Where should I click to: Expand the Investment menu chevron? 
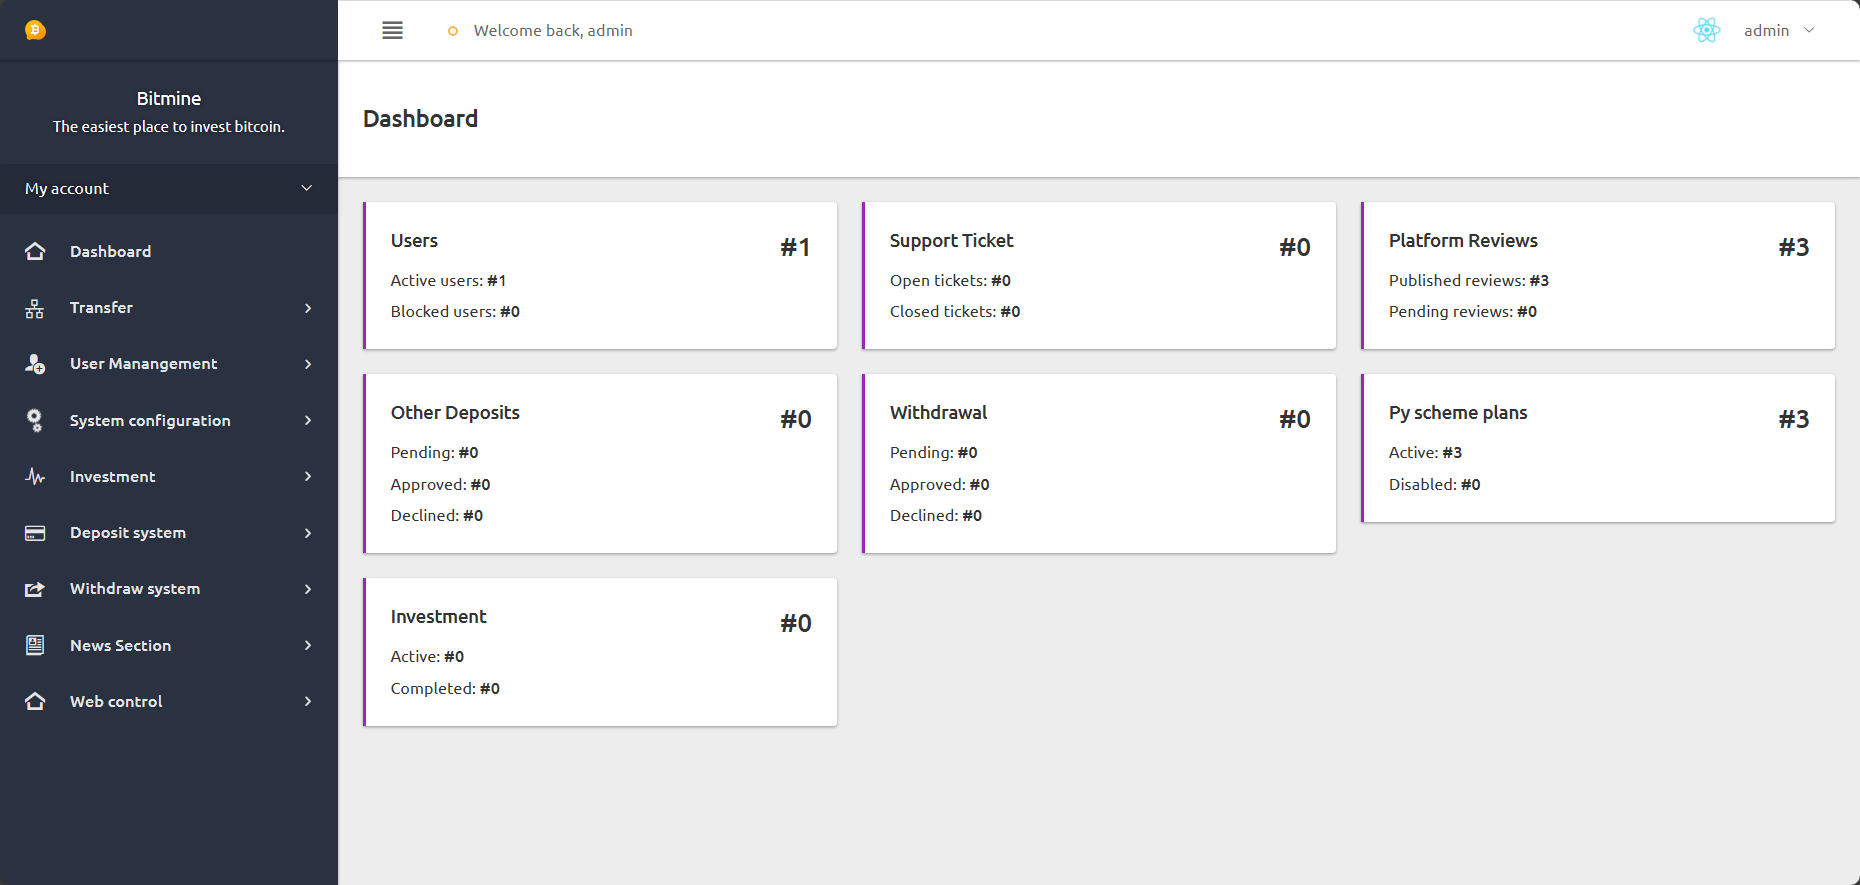pos(308,476)
